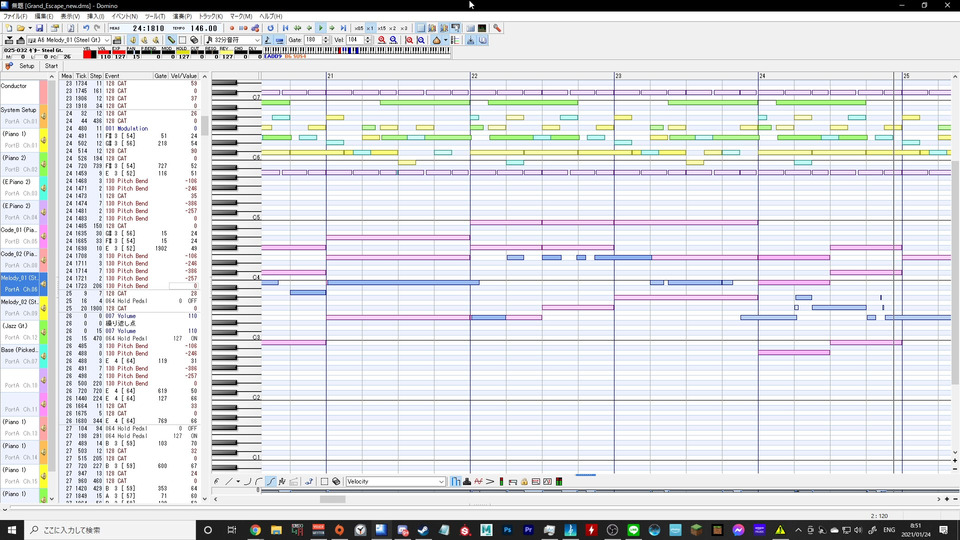Adjust the Vel value stepper arrows
The width and height of the screenshot is (960, 540).
coord(368,40)
